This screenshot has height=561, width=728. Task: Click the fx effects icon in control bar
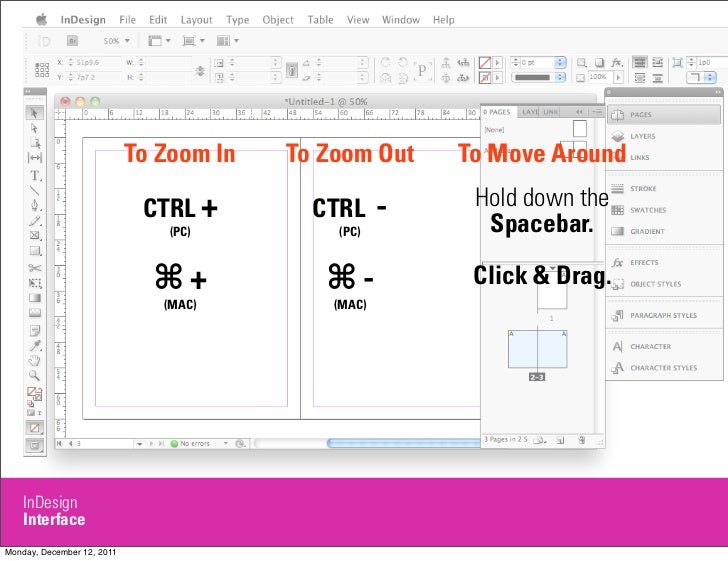pos(617,62)
